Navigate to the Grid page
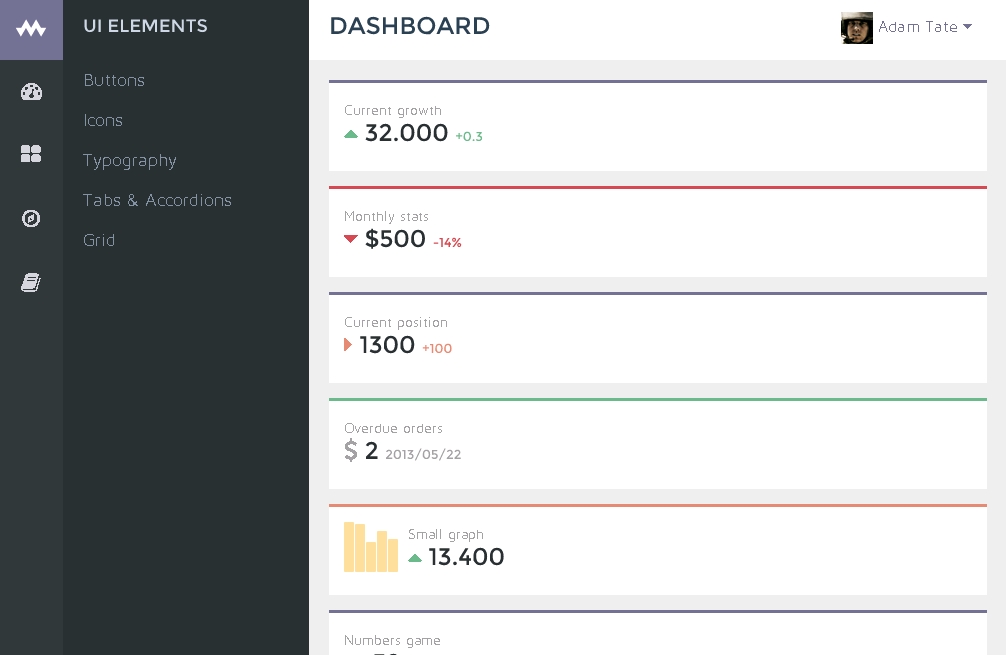The image size is (1006, 655). point(99,240)
